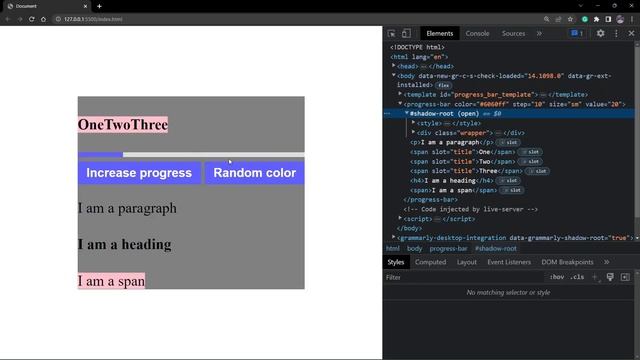640x360 pixels.
Task: Toggle rendering emulations paintbrush icon
Action: coord(610,277)
